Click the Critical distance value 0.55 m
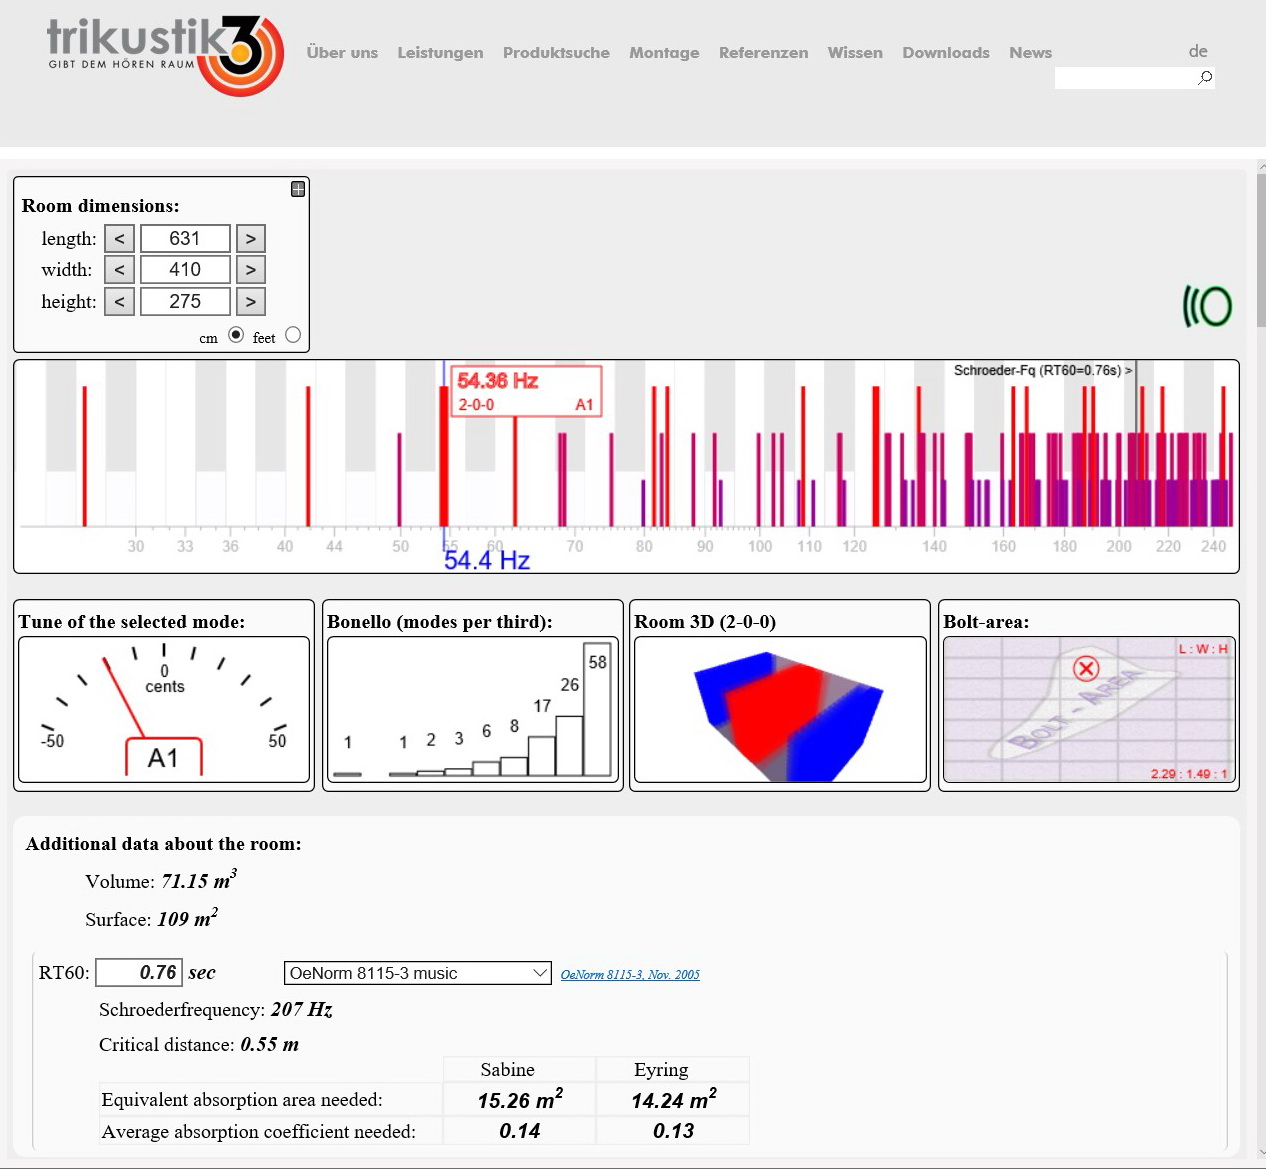 click(x=269, y=1045)
